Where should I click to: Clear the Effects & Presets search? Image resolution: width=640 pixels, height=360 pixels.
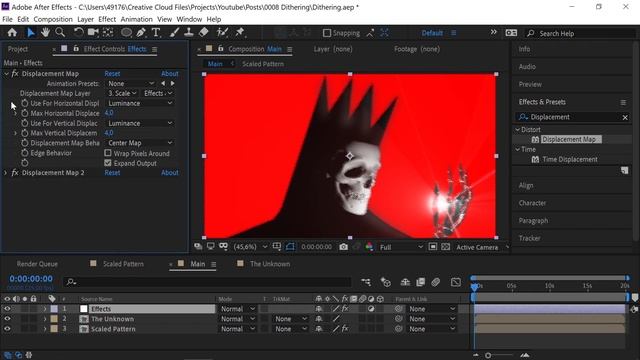coord(625,117)
